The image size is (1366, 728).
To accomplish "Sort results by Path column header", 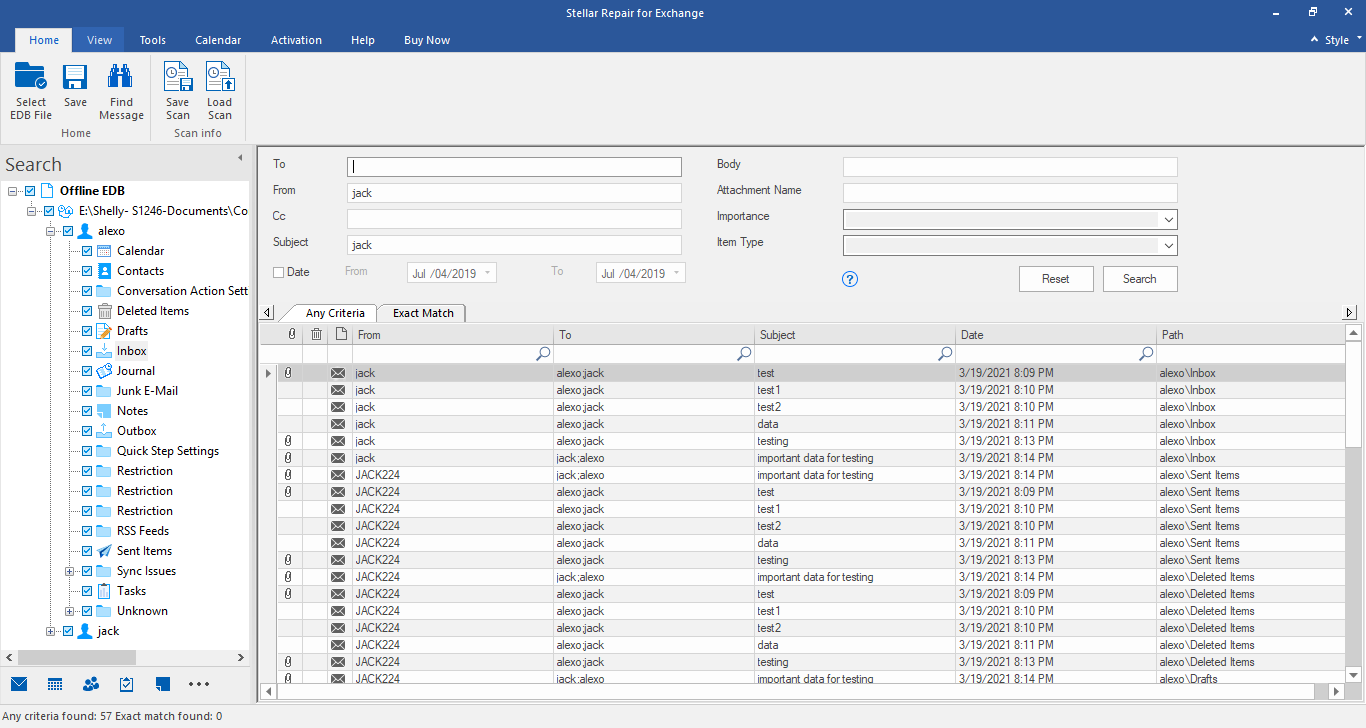I will tap(1249, 335).
